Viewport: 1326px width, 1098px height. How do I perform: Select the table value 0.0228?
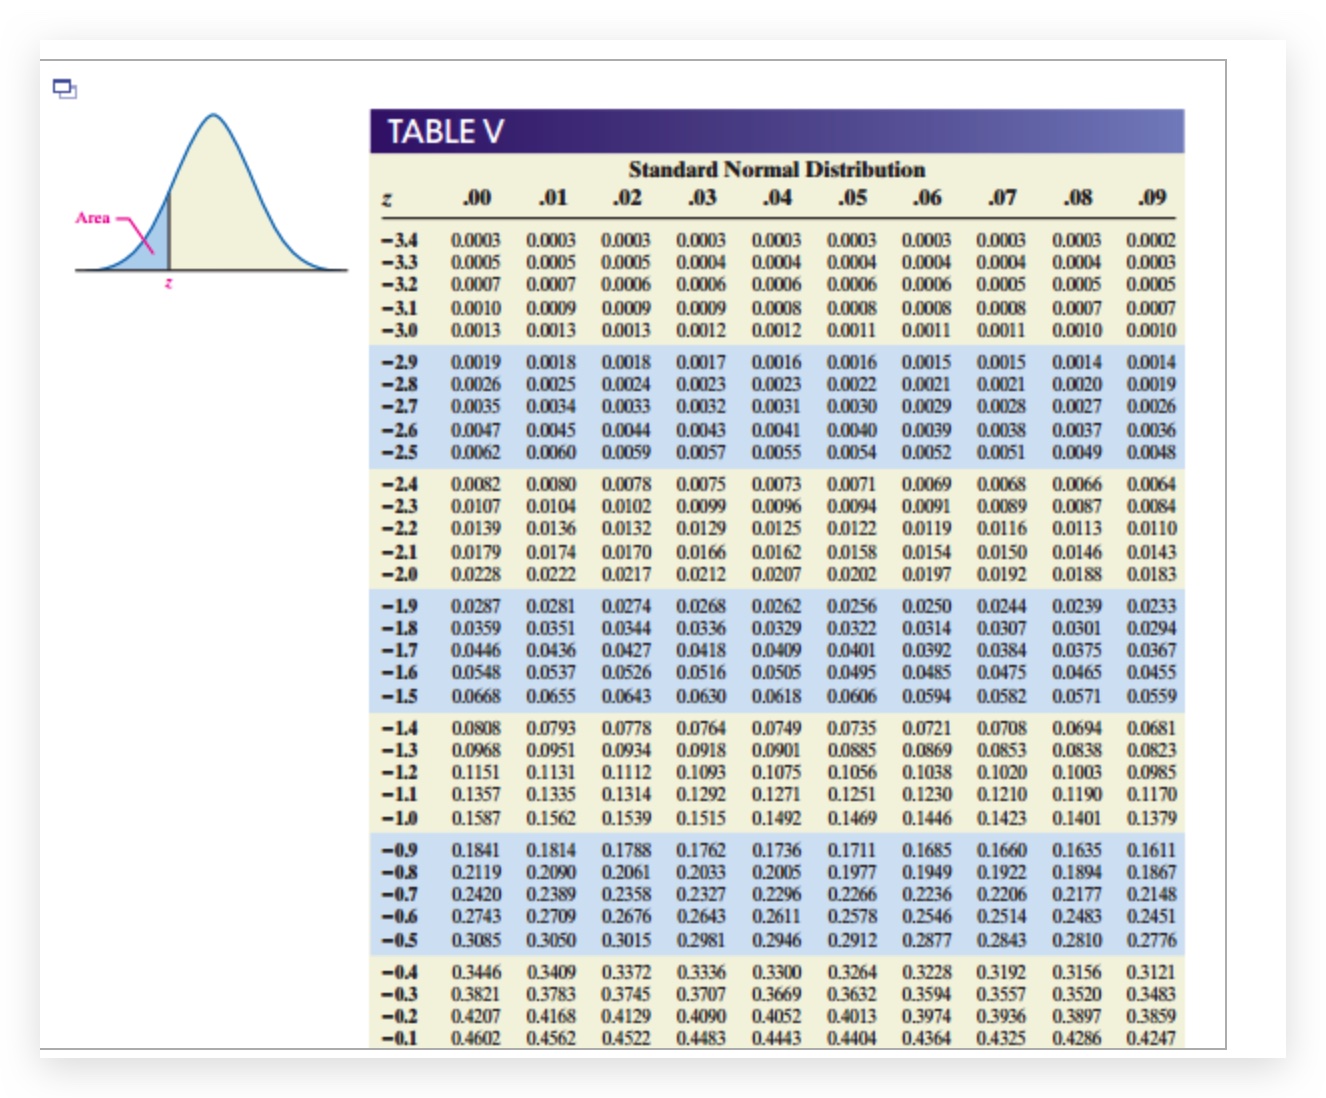(x=474, y=571)
